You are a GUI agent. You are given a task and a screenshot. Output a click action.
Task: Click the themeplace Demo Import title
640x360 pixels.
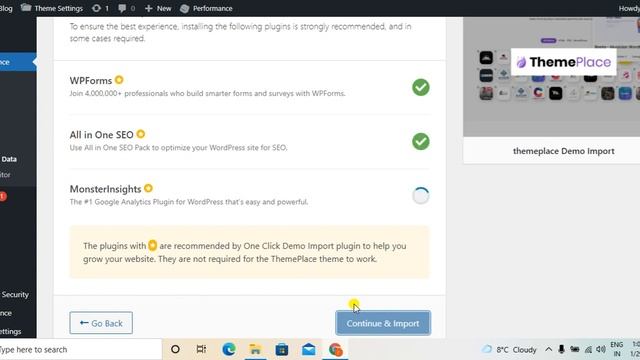click(564, 151)
